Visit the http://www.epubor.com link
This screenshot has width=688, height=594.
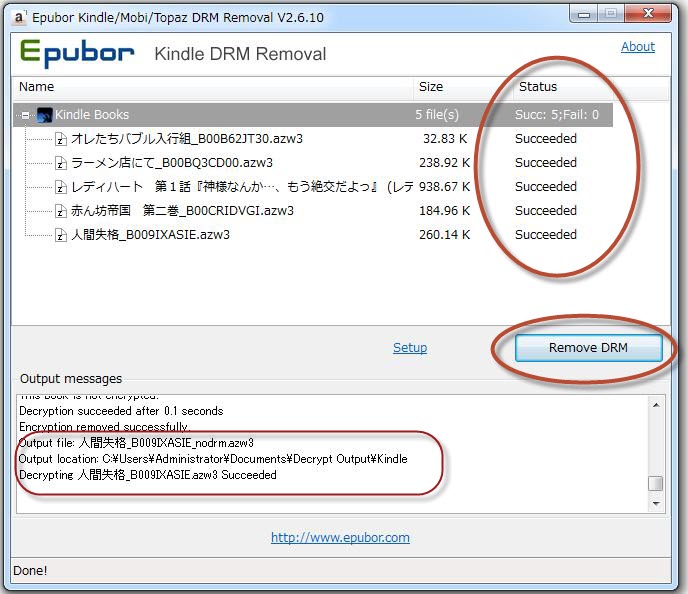coord(340,538)
